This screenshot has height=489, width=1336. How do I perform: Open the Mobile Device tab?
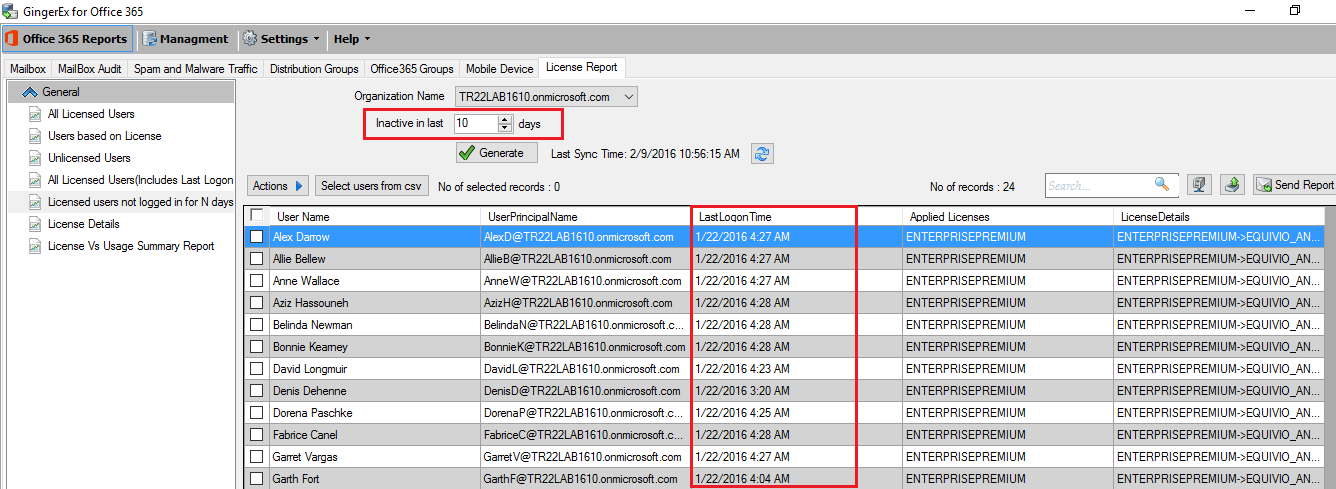499,69
